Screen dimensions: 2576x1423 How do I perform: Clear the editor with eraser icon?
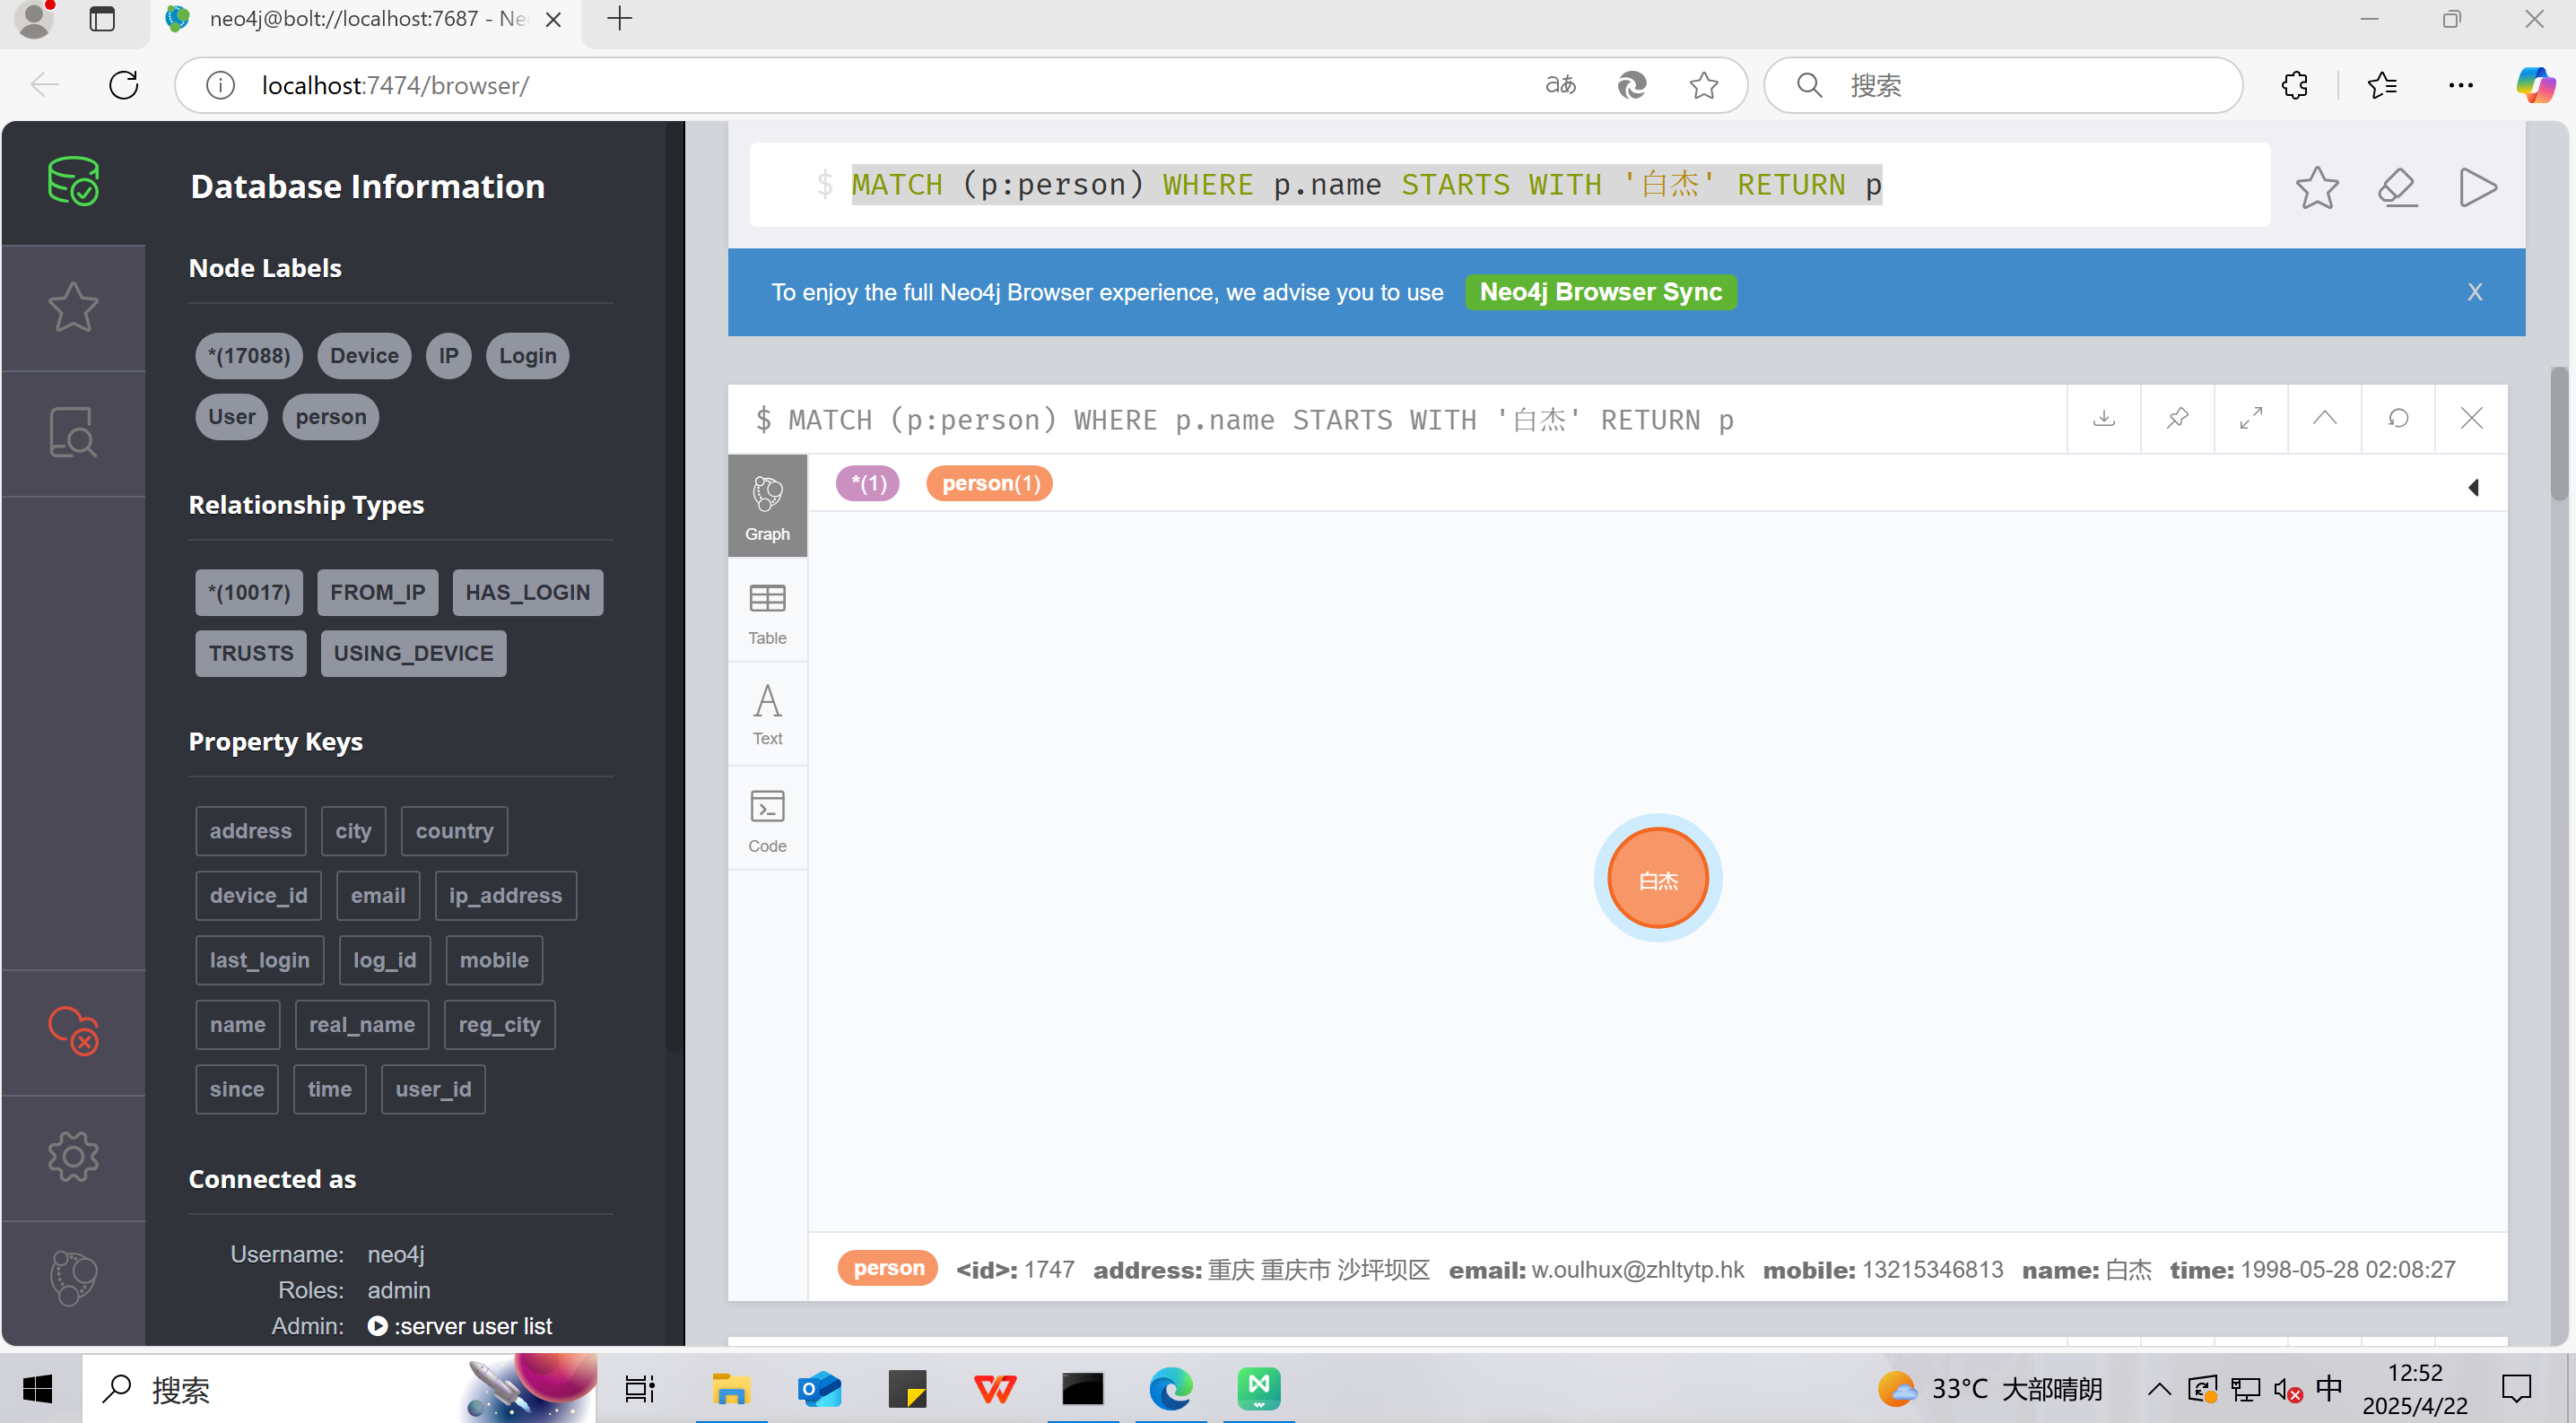pyautogui.click(x=2397, y=187)
